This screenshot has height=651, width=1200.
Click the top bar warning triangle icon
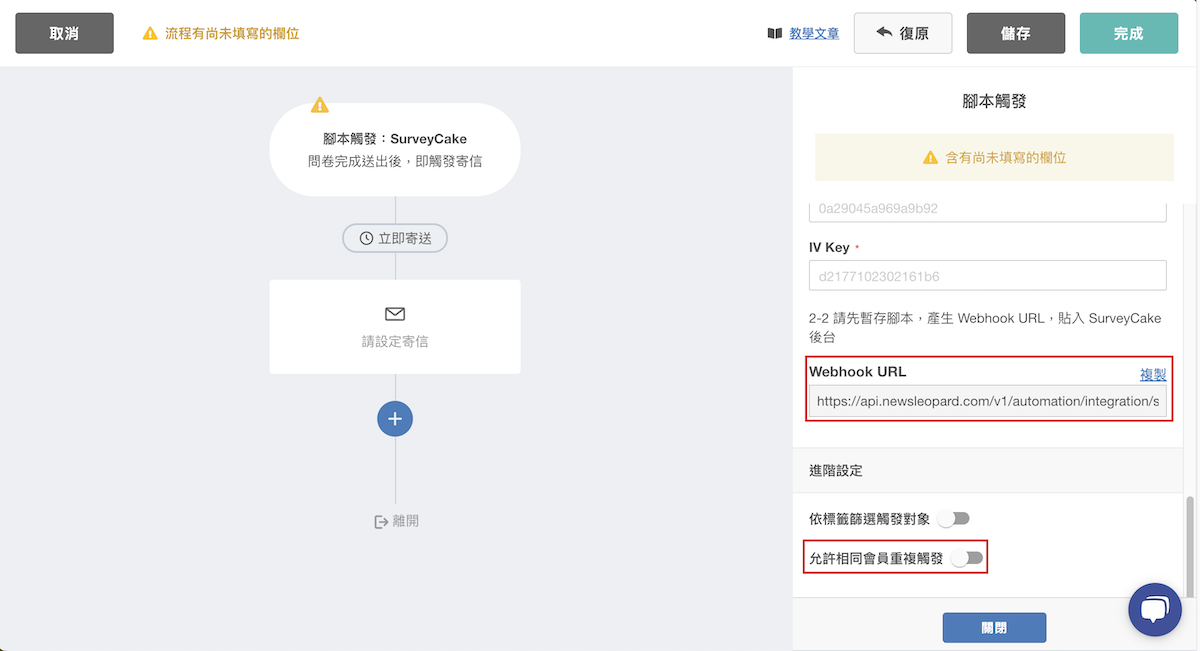click(150, 33)
